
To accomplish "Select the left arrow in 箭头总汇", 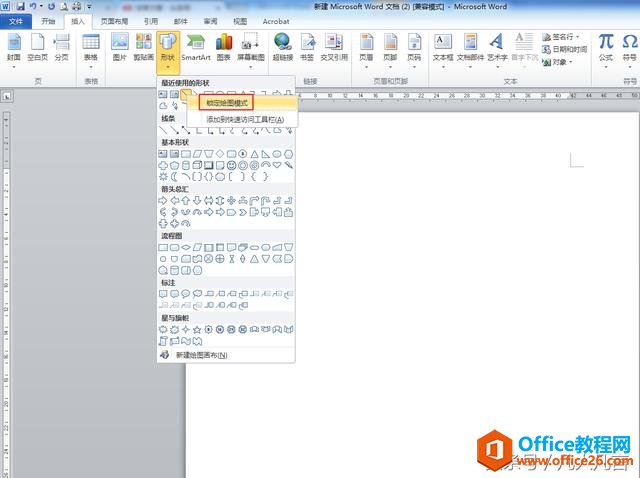I will pyautogui.click(x=174, y=200).
